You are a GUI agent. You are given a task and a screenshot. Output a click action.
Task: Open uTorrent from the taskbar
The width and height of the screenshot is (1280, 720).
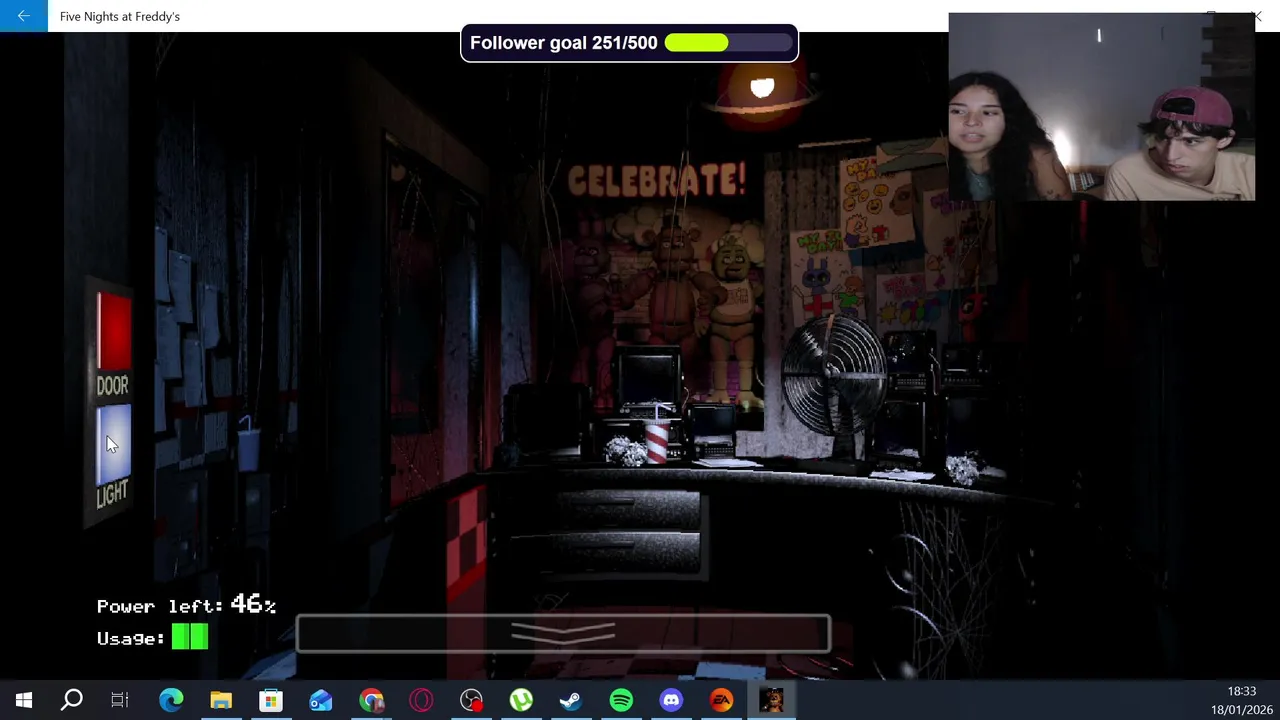(521, 700)
